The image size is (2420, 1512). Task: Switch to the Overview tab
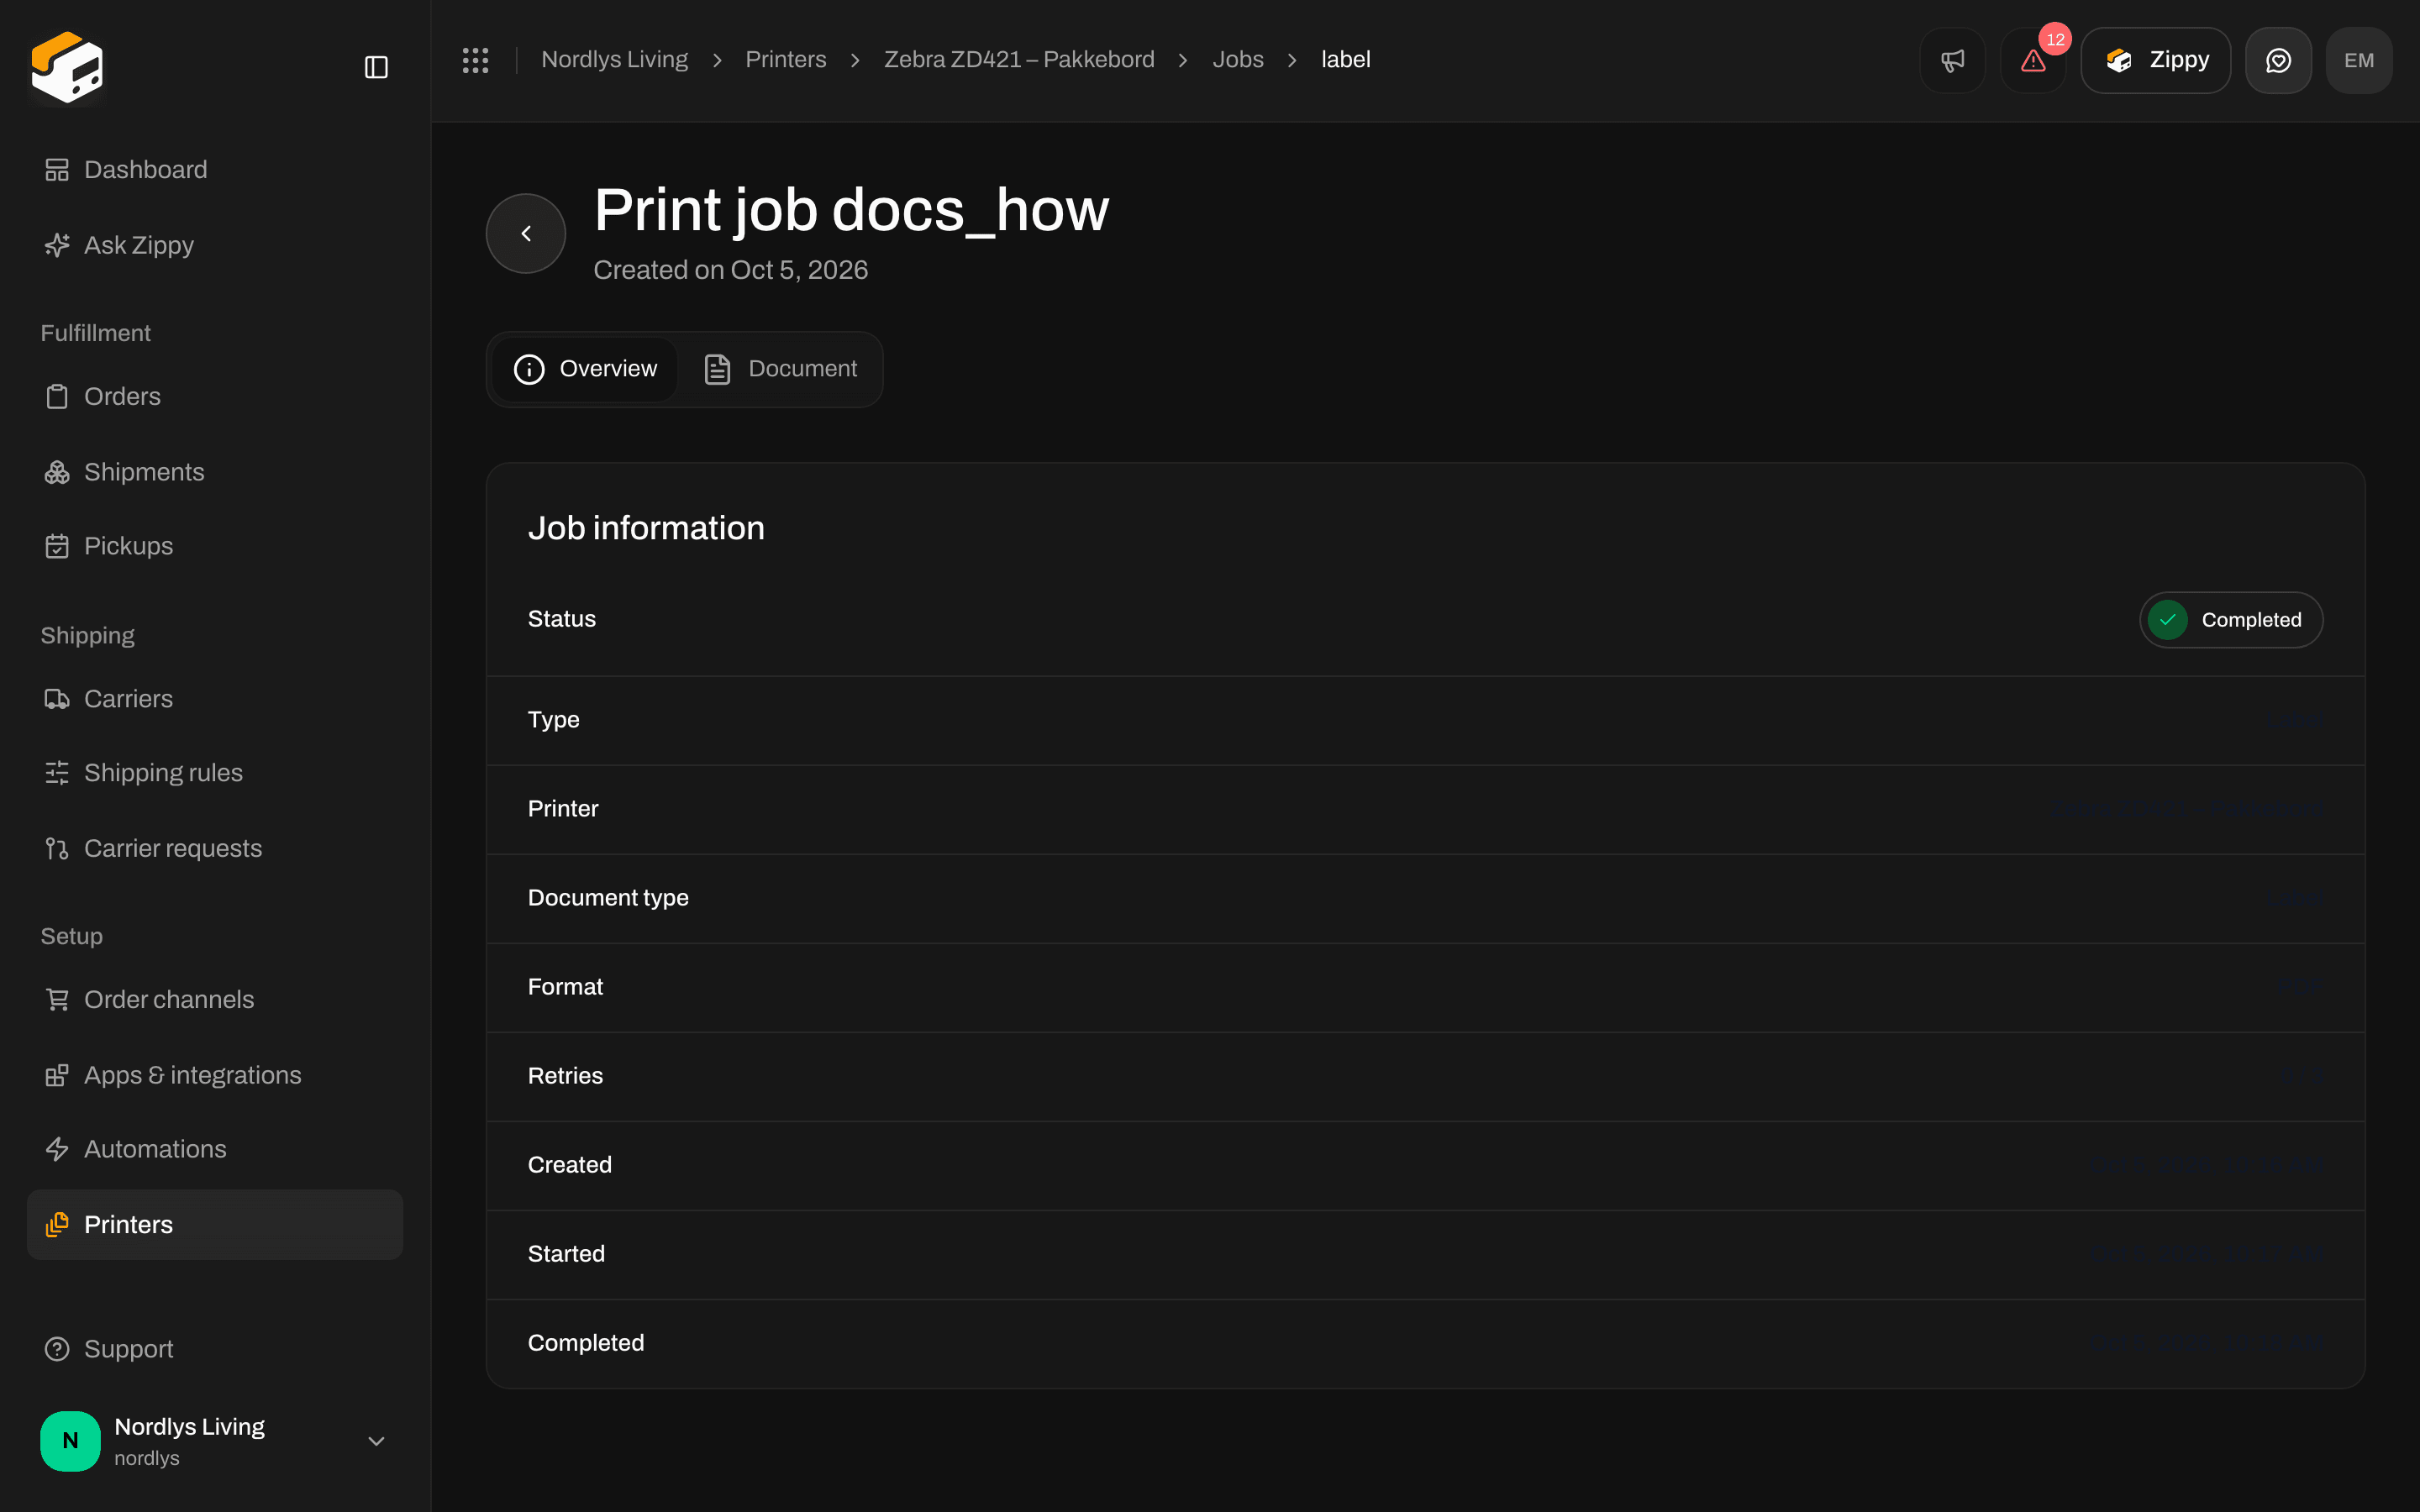pyautogui.click(x=586, y=369)
